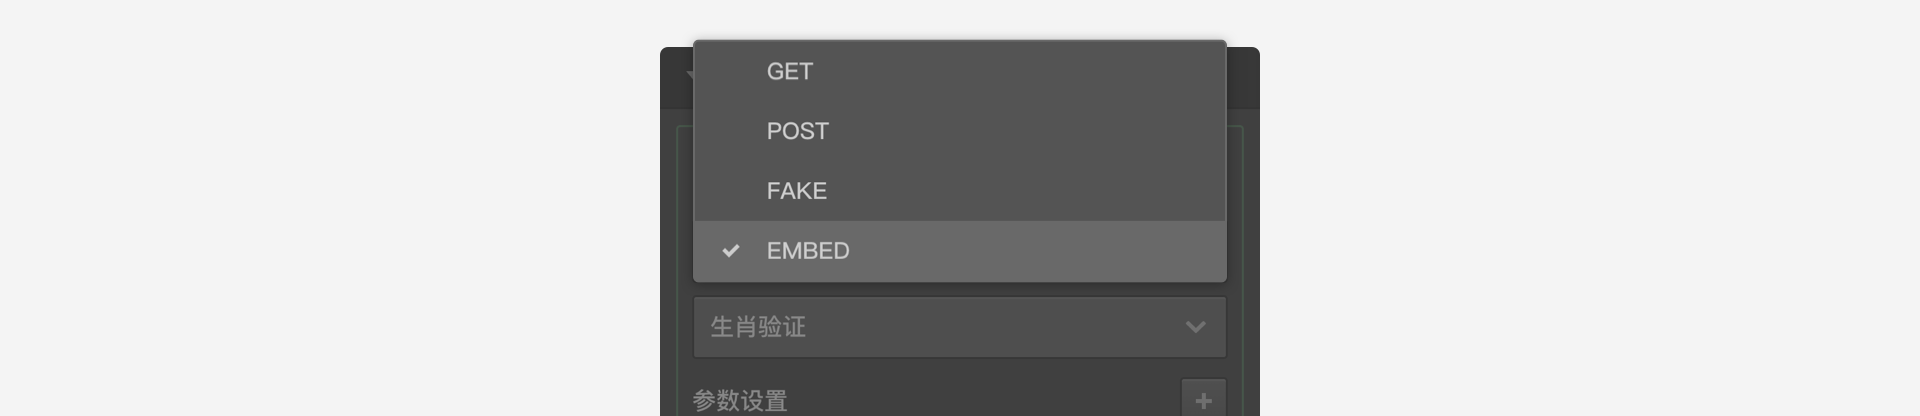Pick the FAKE request type option
1920x416 pixels.
959,191
